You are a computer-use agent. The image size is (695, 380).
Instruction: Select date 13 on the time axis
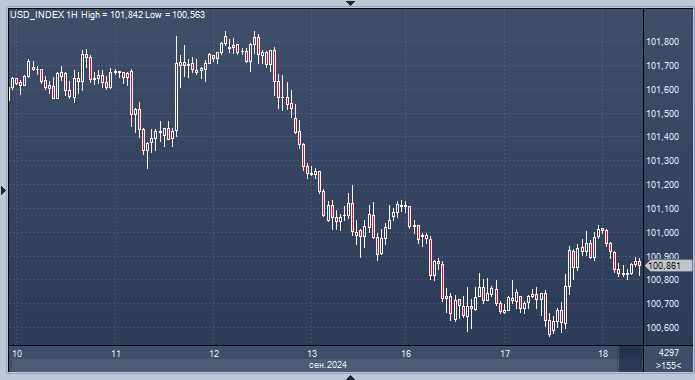pos(312,353)
